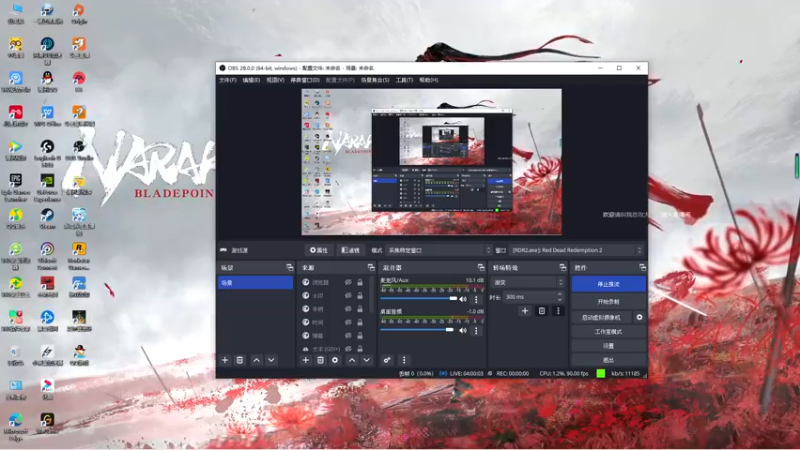The height and width of the screenshot is (450, 800).
Task: Open the 帮助(H) menu
Action: 429,80
